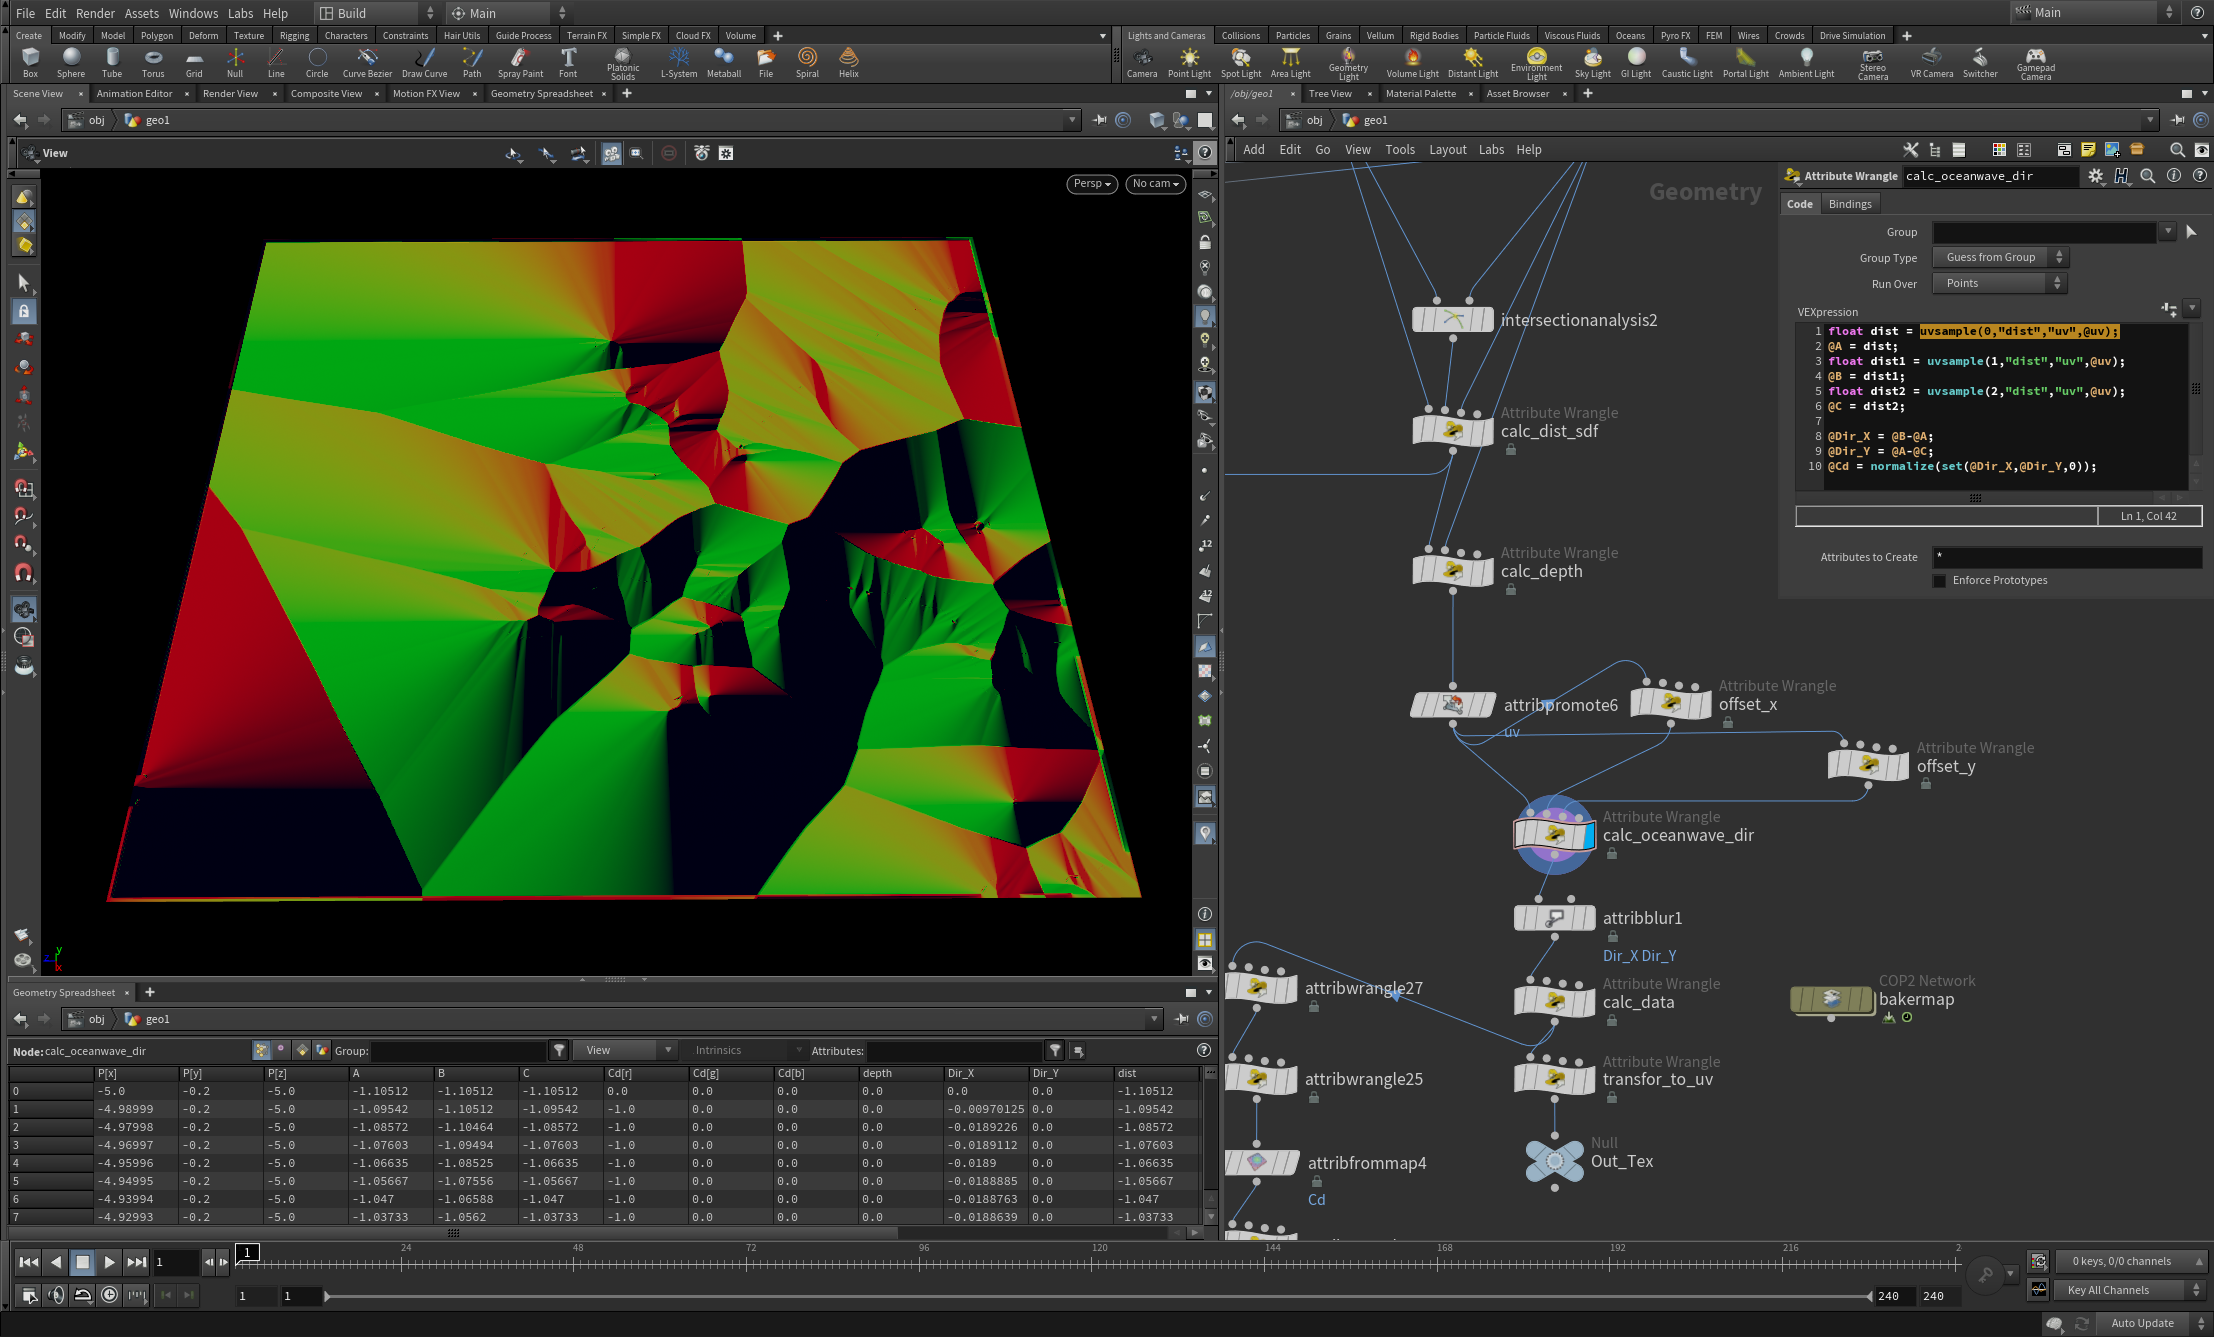
Task: Expand the Persp viewport menu
Action: pyautogui.click(x=1091, y=184)
